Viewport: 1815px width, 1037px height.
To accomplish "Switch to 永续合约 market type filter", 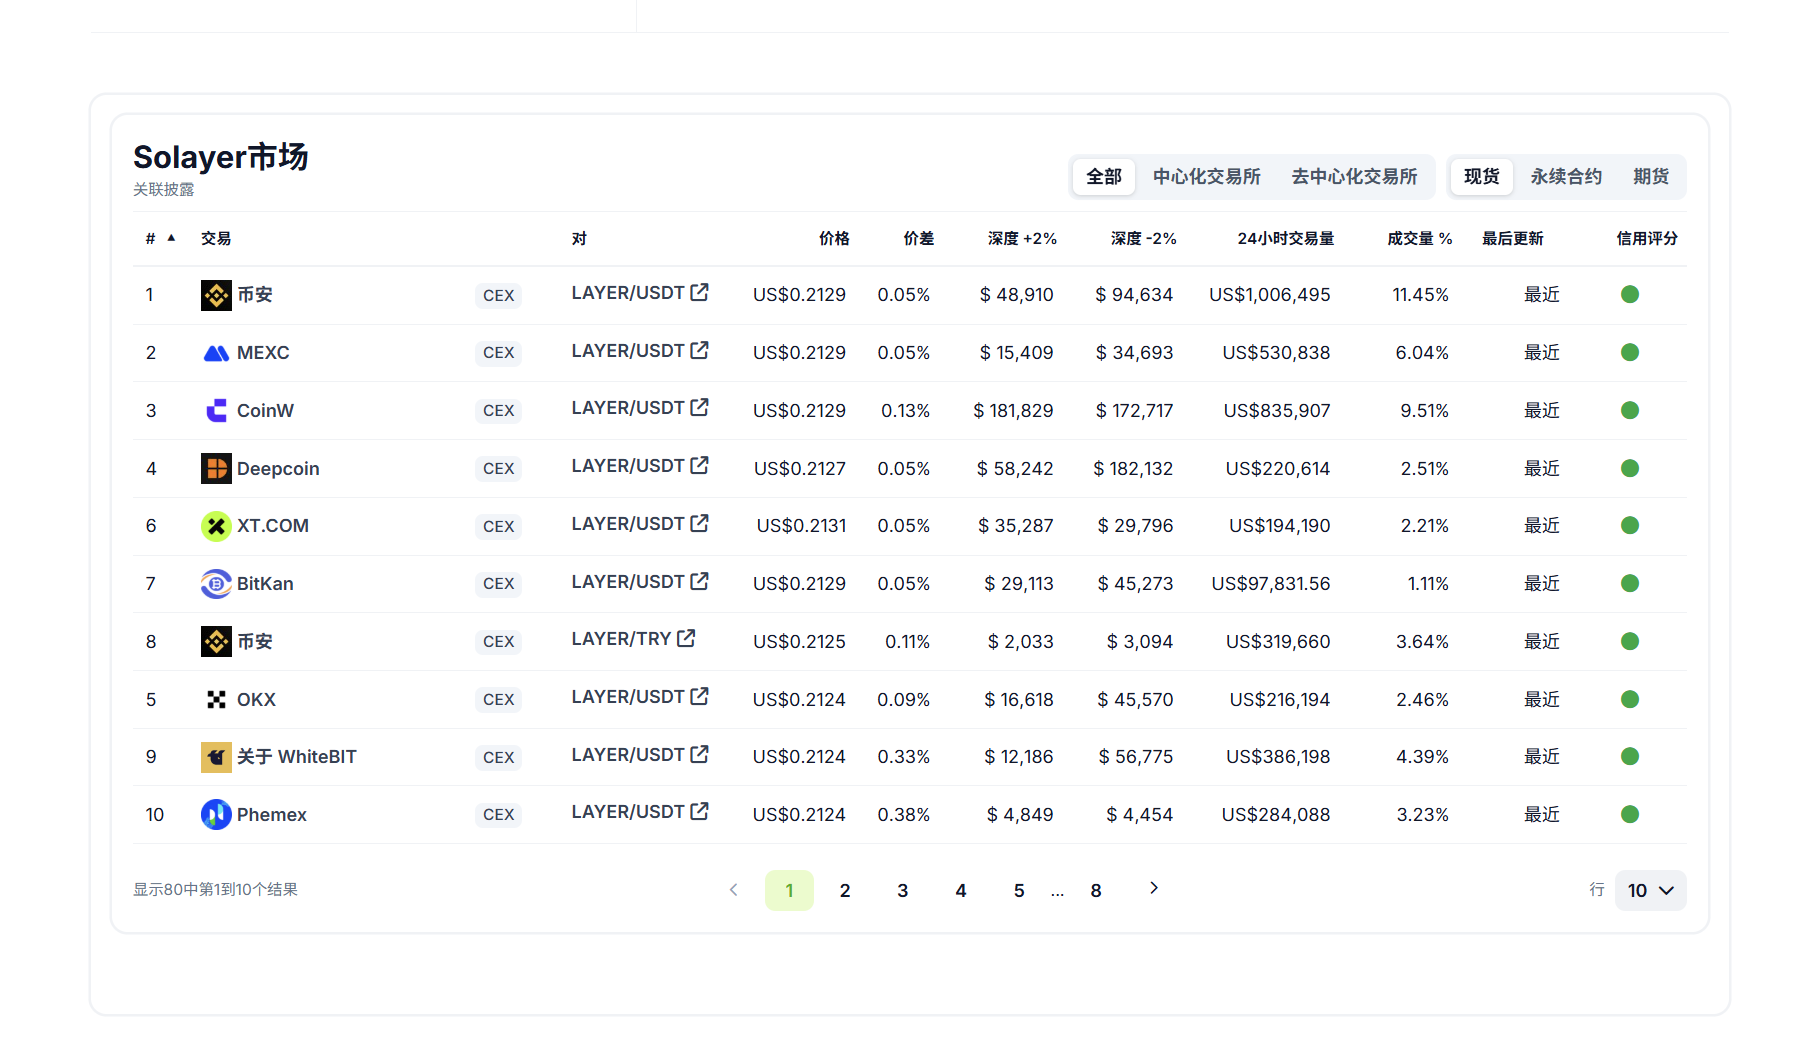I will pyautogui.click(x=1566, y=177).
